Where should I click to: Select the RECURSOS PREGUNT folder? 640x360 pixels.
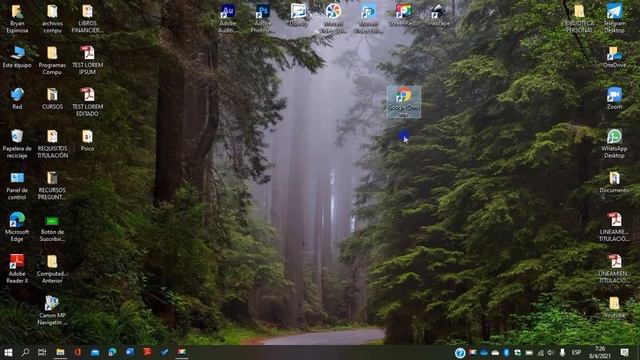(52, 185)
